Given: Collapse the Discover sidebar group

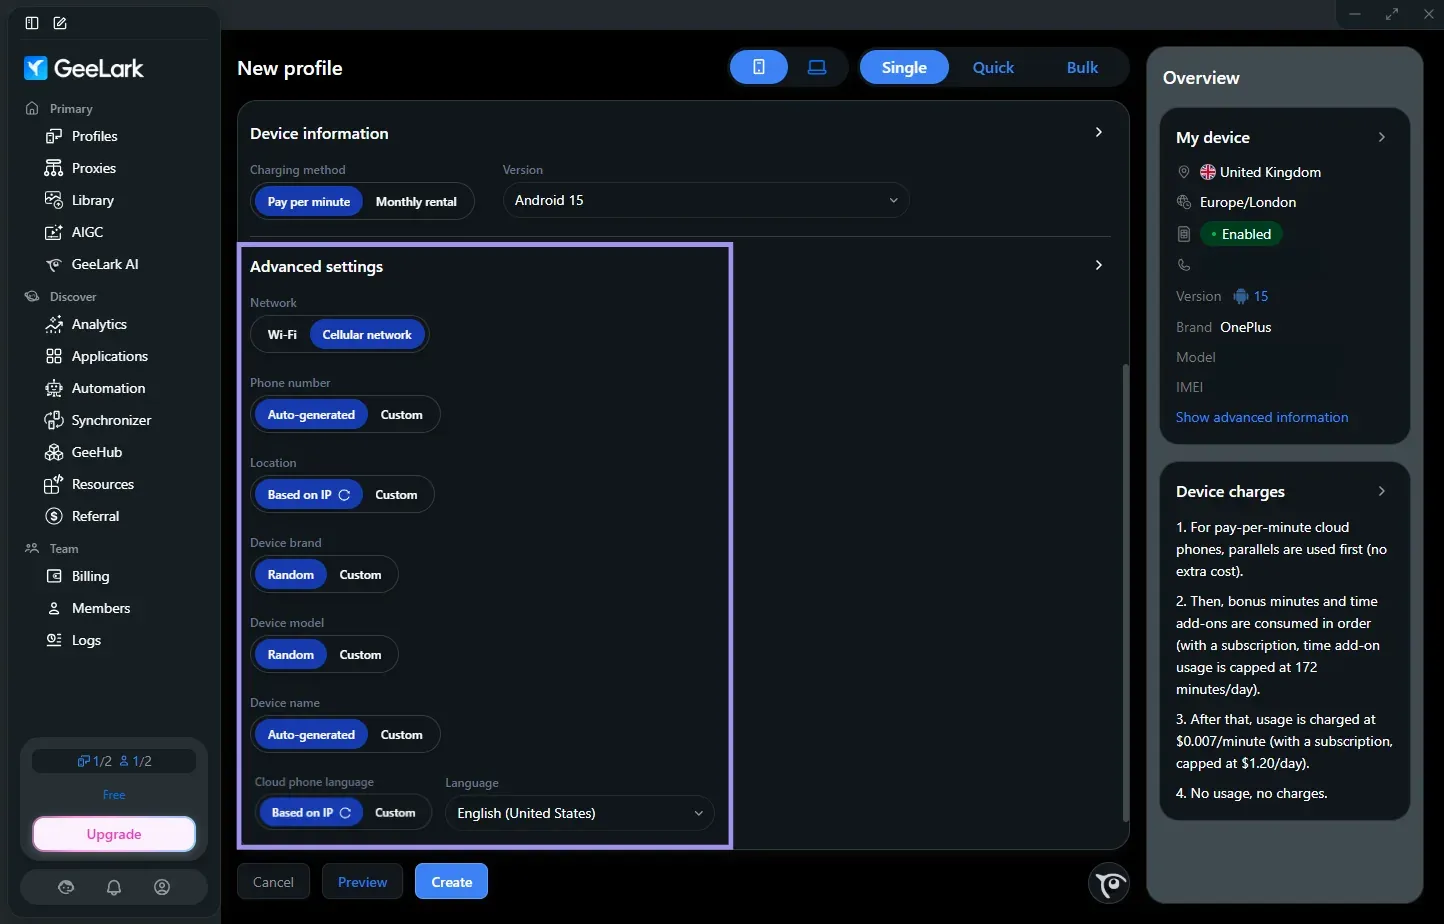Looking at the screenshot, I should 61,296.
